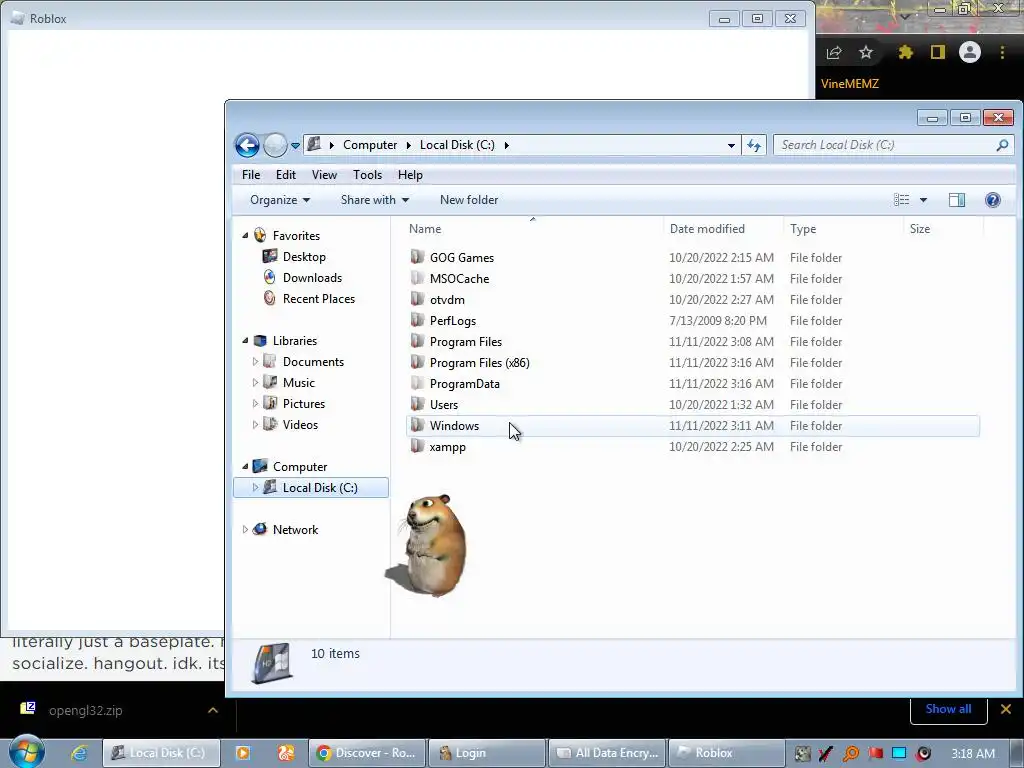The height and width of the screenshot is (768, 1024).
Task: Collapse the Libraries tree group
Action: click(x=246, y=341)
